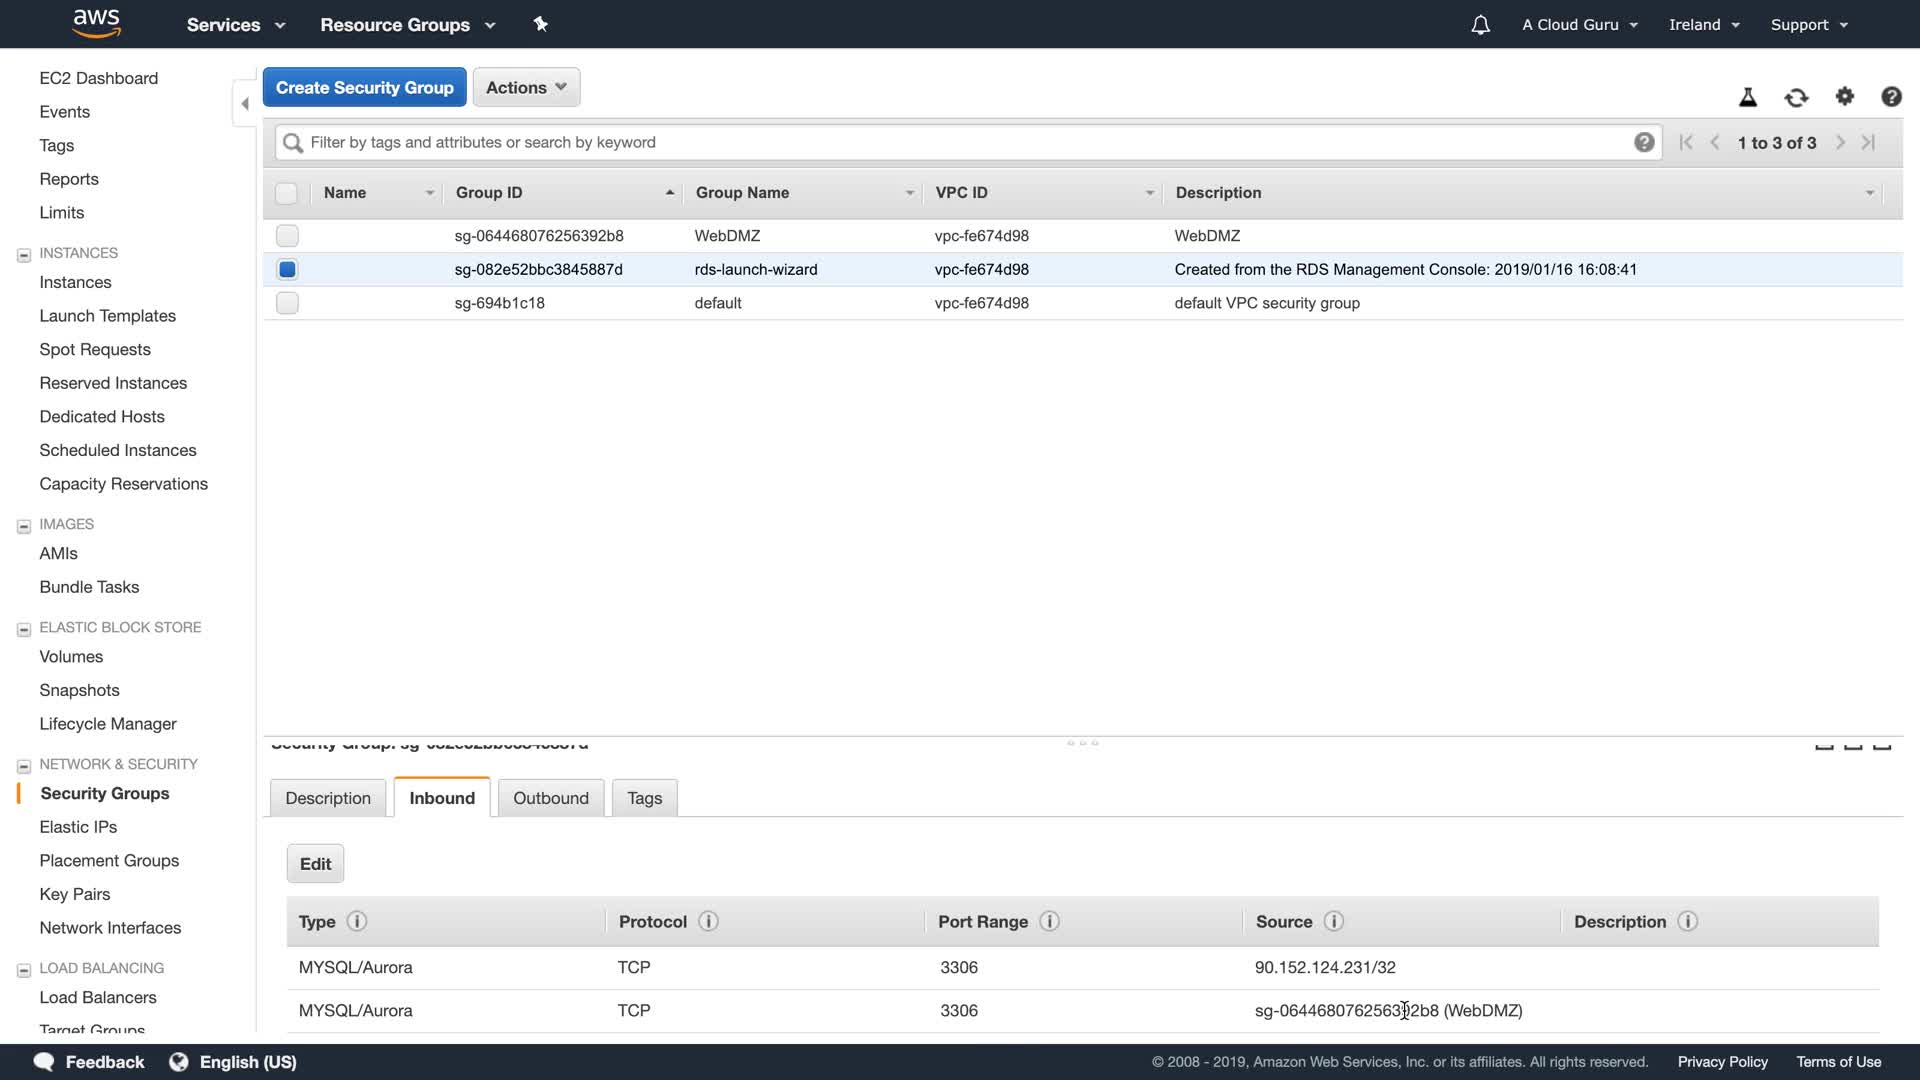This screenshot has width=1920, height=1080.
Task: Open the help question mark icon at top right
Action: coord(1891,96)
